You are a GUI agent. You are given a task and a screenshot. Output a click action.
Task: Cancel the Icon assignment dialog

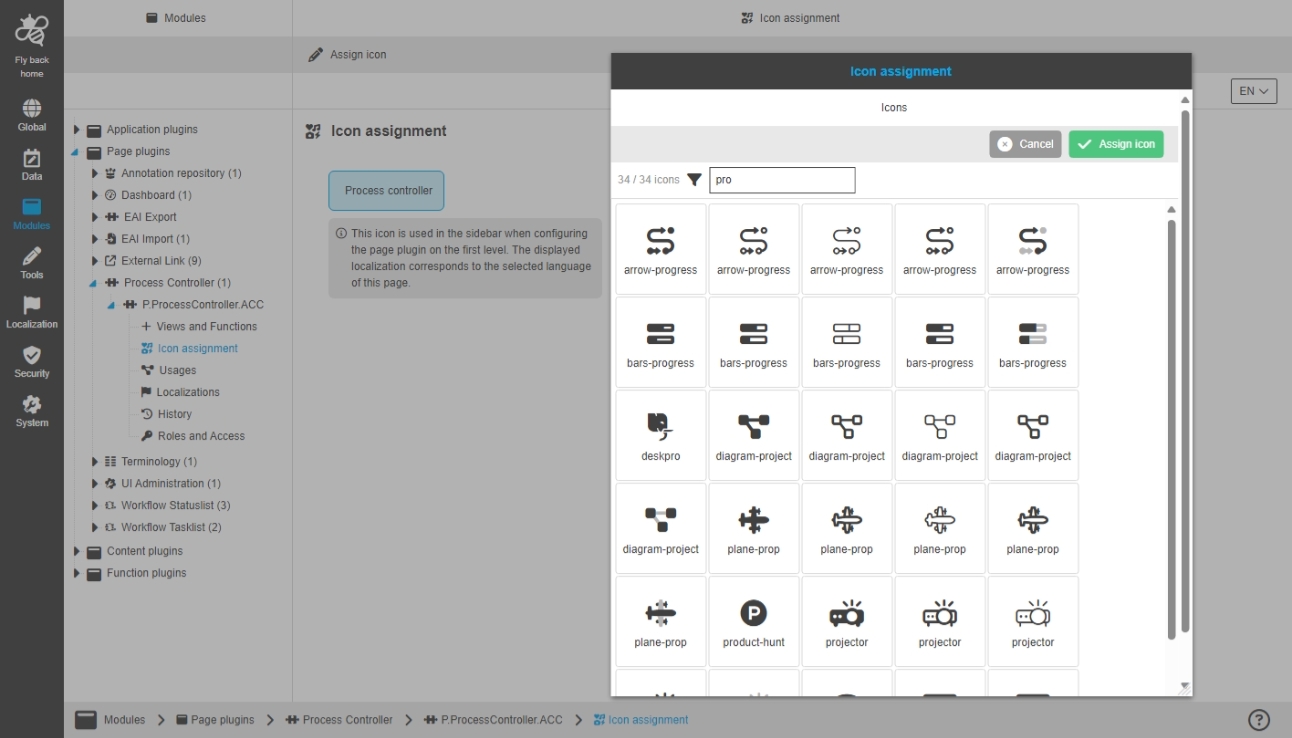click(x=1025, y=144)
